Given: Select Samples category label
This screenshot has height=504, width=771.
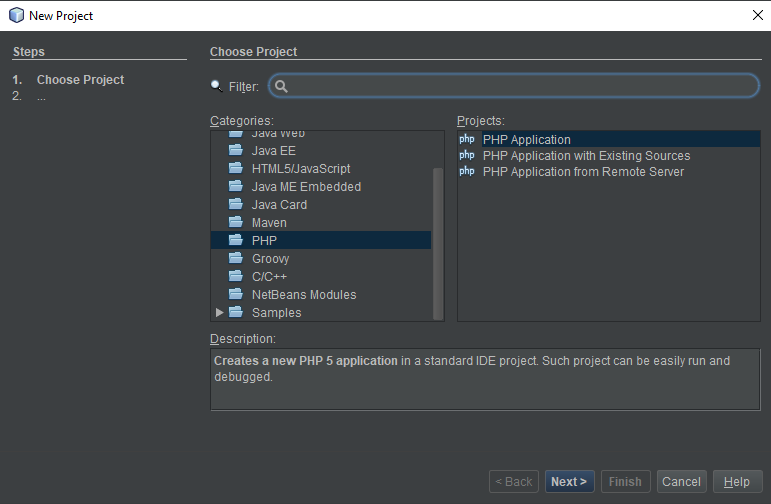Looking at the screenshot, I should (276, 313).
